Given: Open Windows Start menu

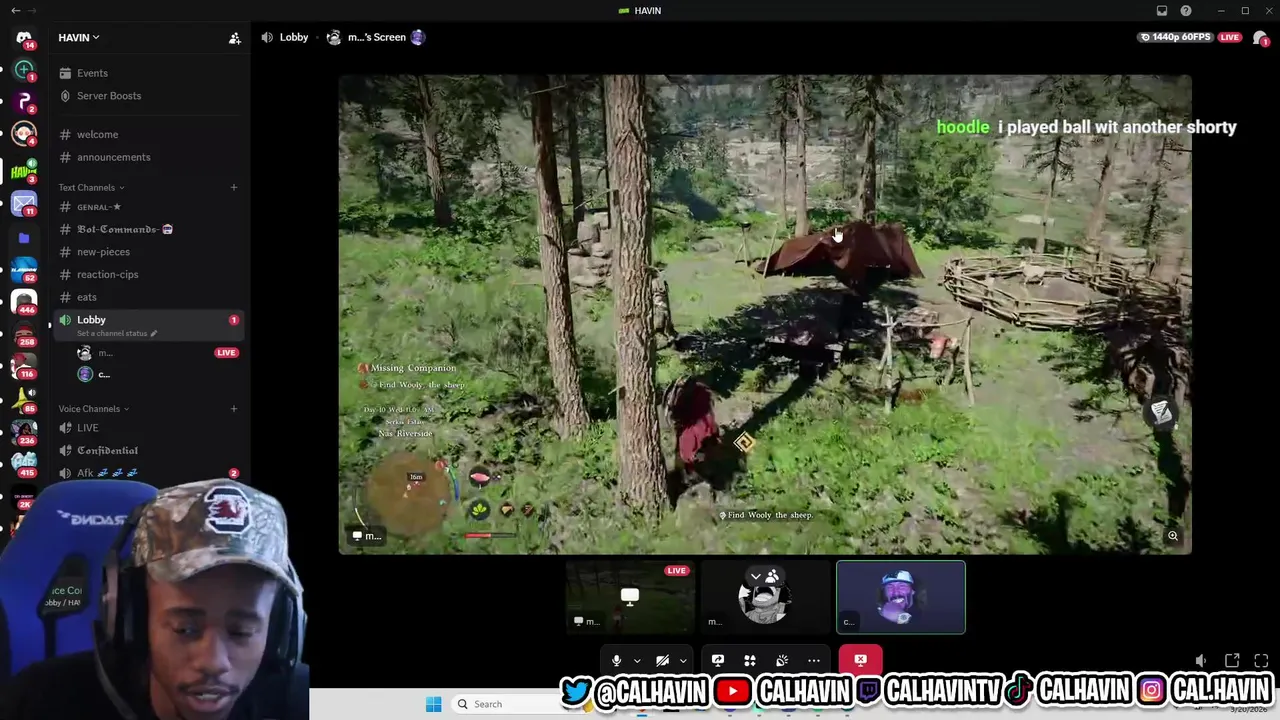Looking at the screenshot, I should [x=433, y=704].
